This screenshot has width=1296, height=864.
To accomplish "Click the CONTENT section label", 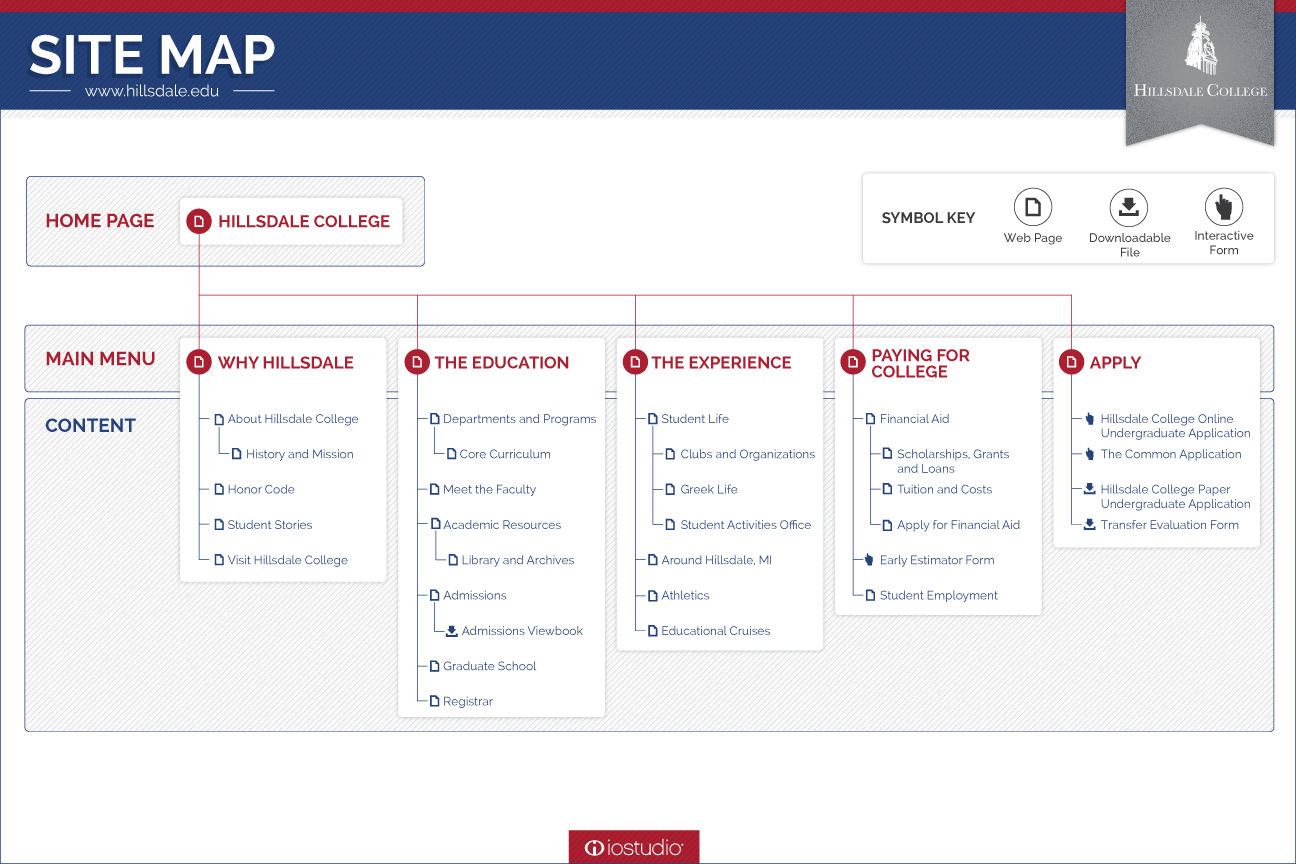I will pyautogui.click(x=90, y=425).
